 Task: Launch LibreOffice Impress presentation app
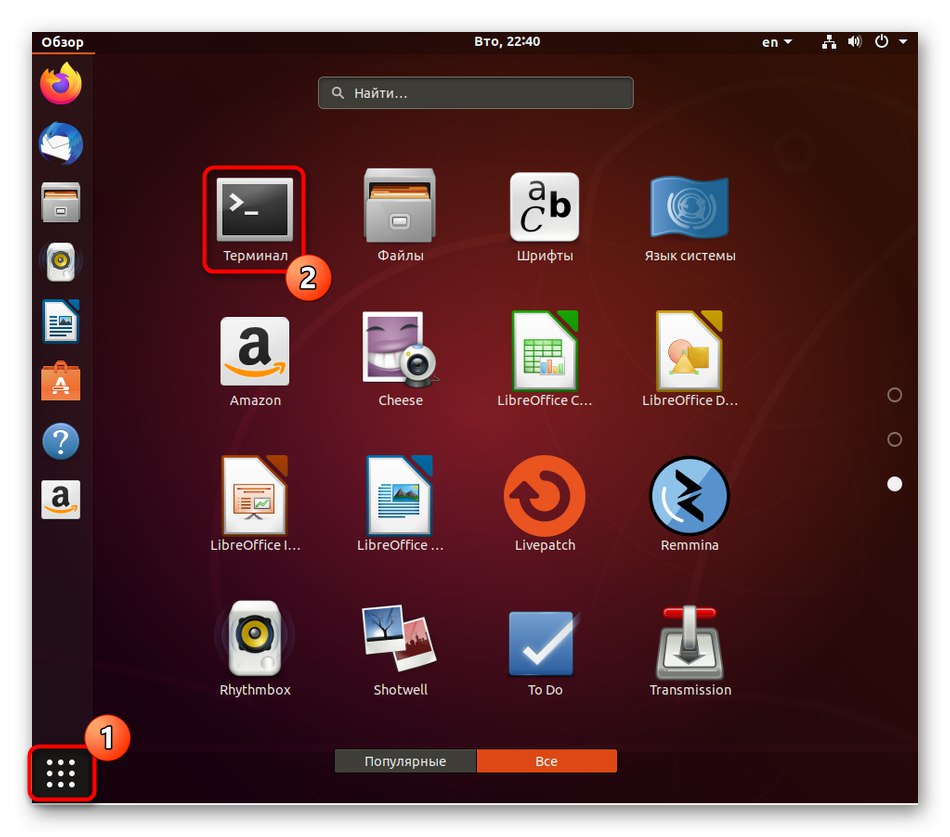(254, 504)
